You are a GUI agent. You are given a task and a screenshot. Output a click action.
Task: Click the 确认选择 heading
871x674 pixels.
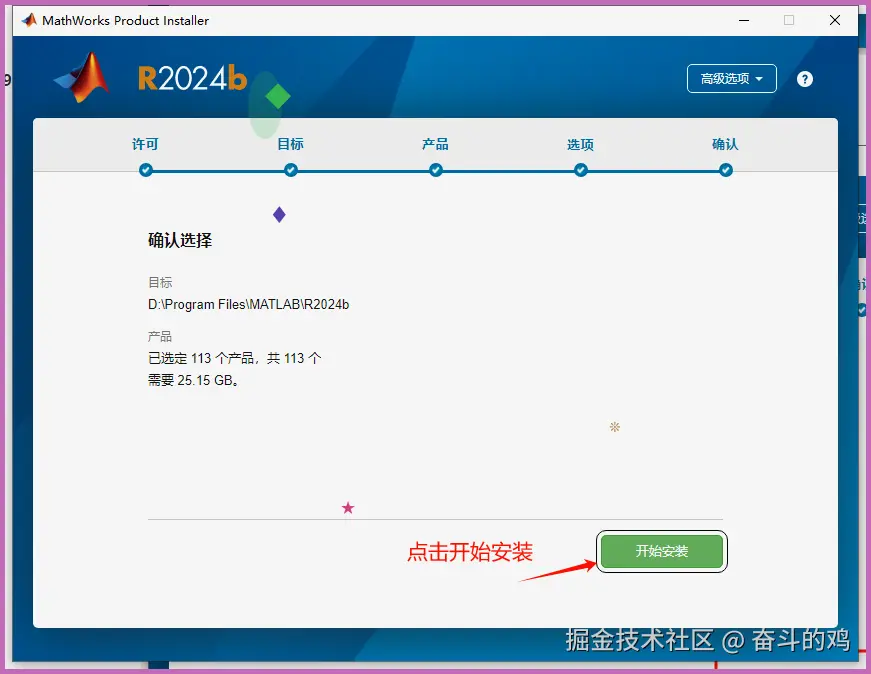[180, 241]
